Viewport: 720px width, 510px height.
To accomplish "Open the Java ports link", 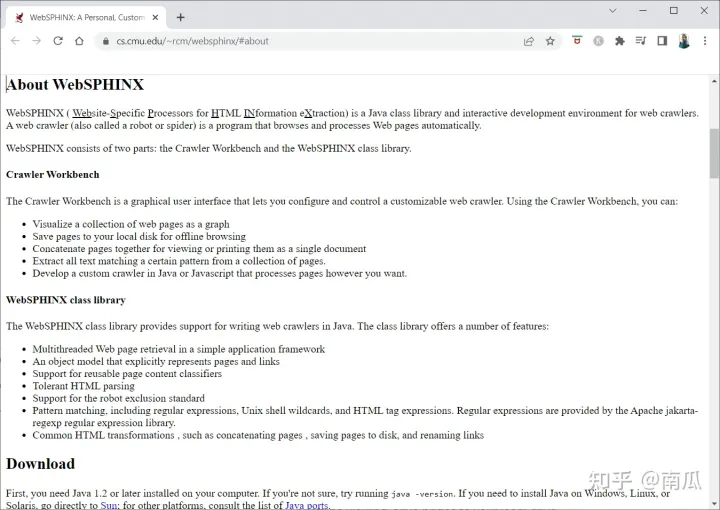I will tap(307, 505).
